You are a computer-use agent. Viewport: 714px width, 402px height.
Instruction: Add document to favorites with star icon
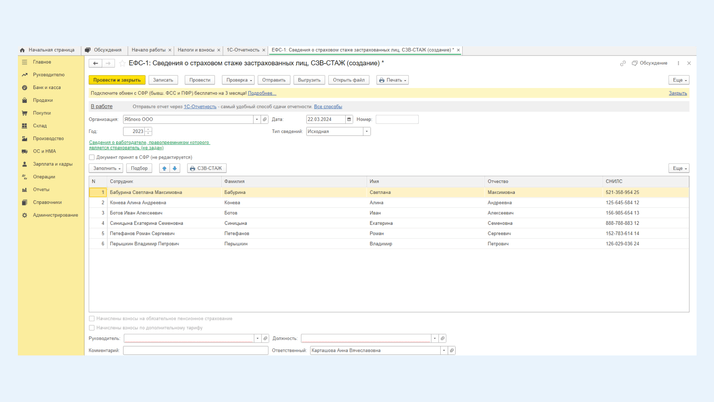(122, 63)
